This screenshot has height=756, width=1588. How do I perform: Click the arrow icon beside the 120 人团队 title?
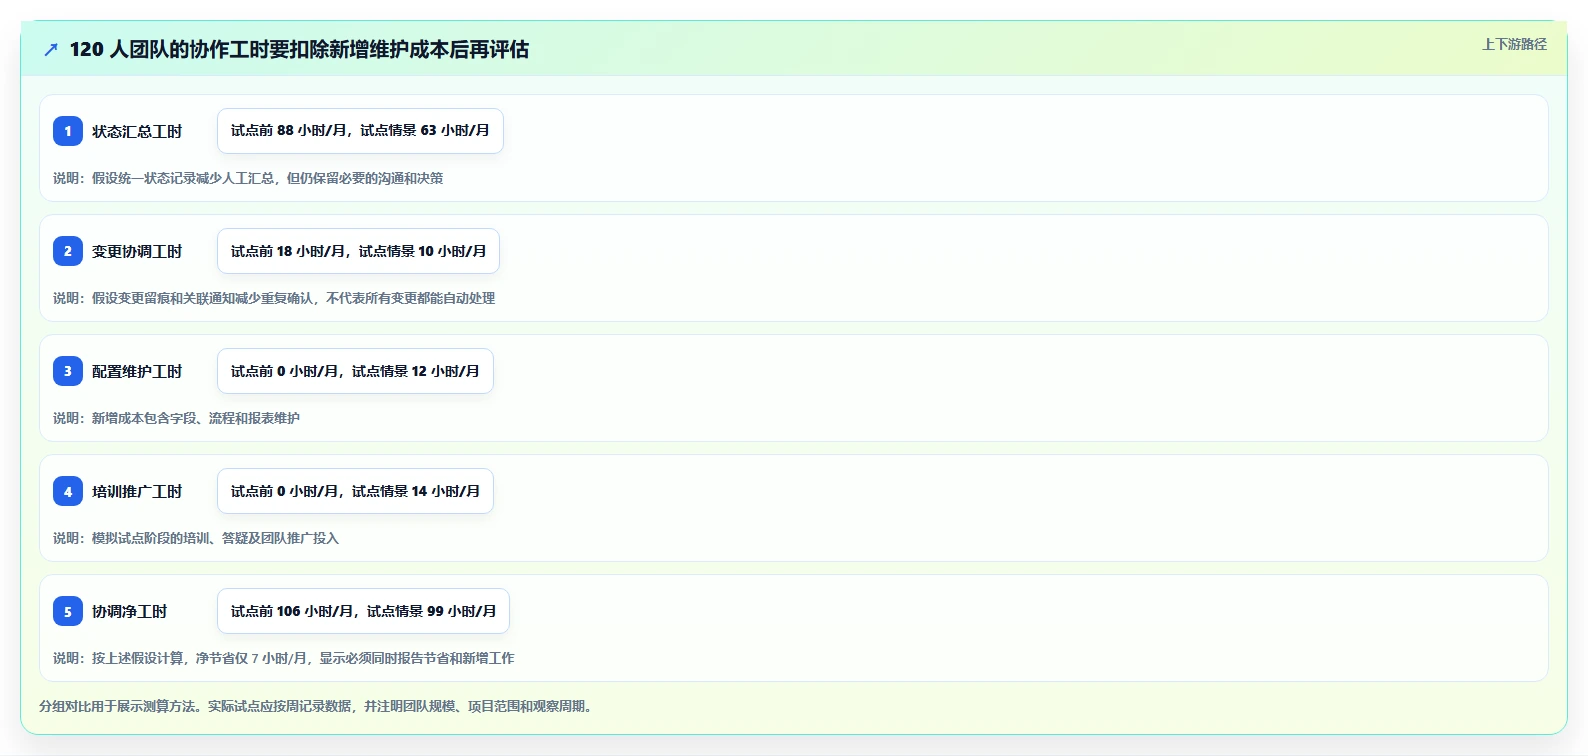[x=51, y=49]
